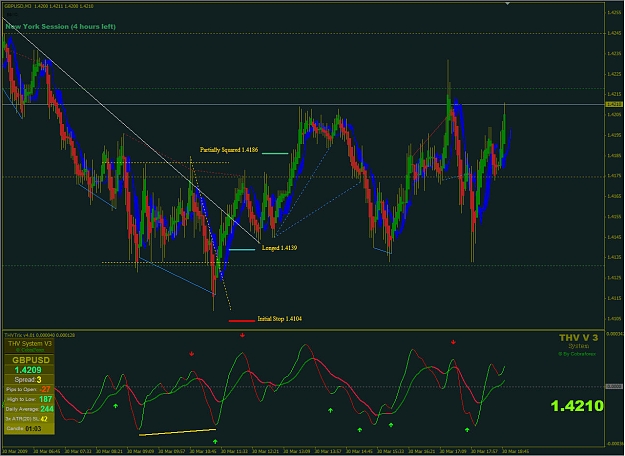The width and height of the screenshot is (625, 456).
Task: Click the 'By Cobraforex' credit text at right
Action: [577, 354]
